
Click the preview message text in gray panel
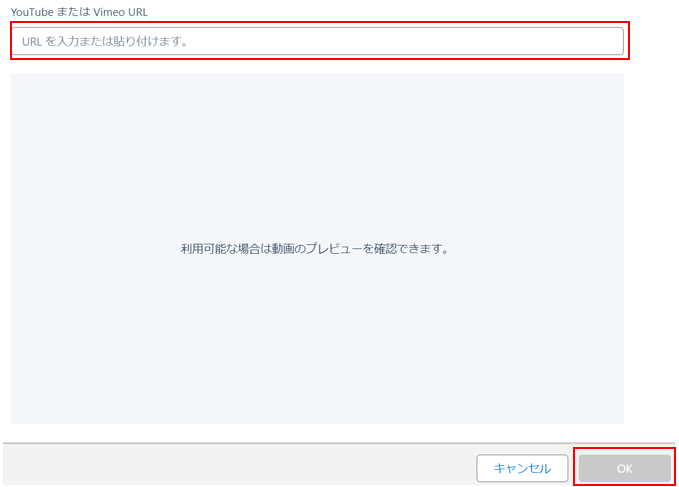[314, 248]
